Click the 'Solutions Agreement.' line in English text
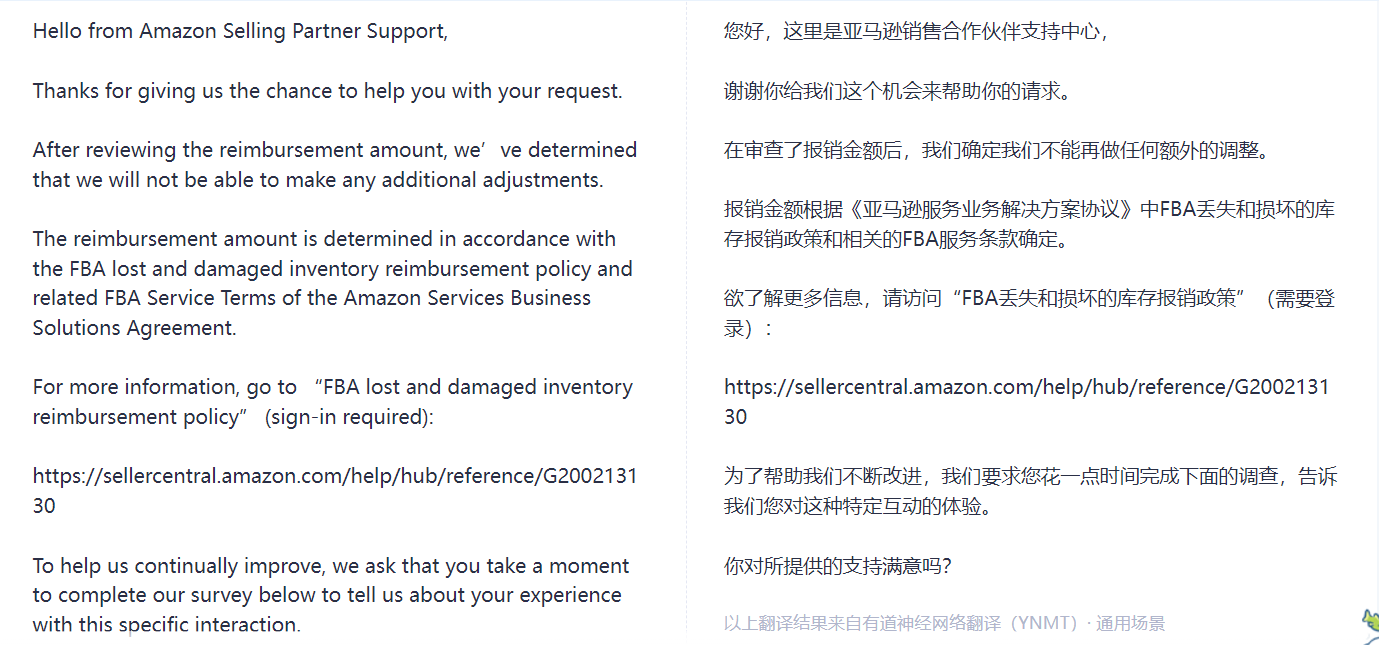This screenshot has height=645, width=1379. [x=135, y=328]
